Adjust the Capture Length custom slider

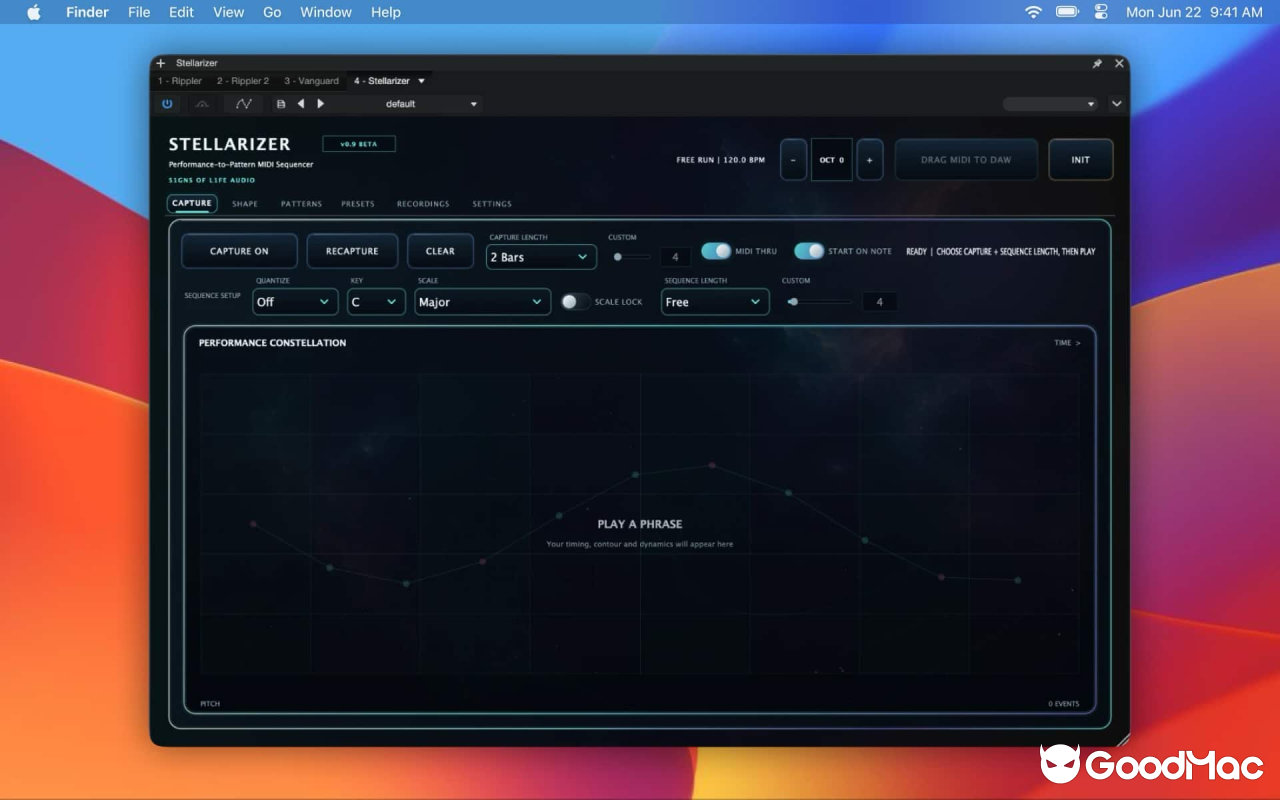[x=632, y=257]
